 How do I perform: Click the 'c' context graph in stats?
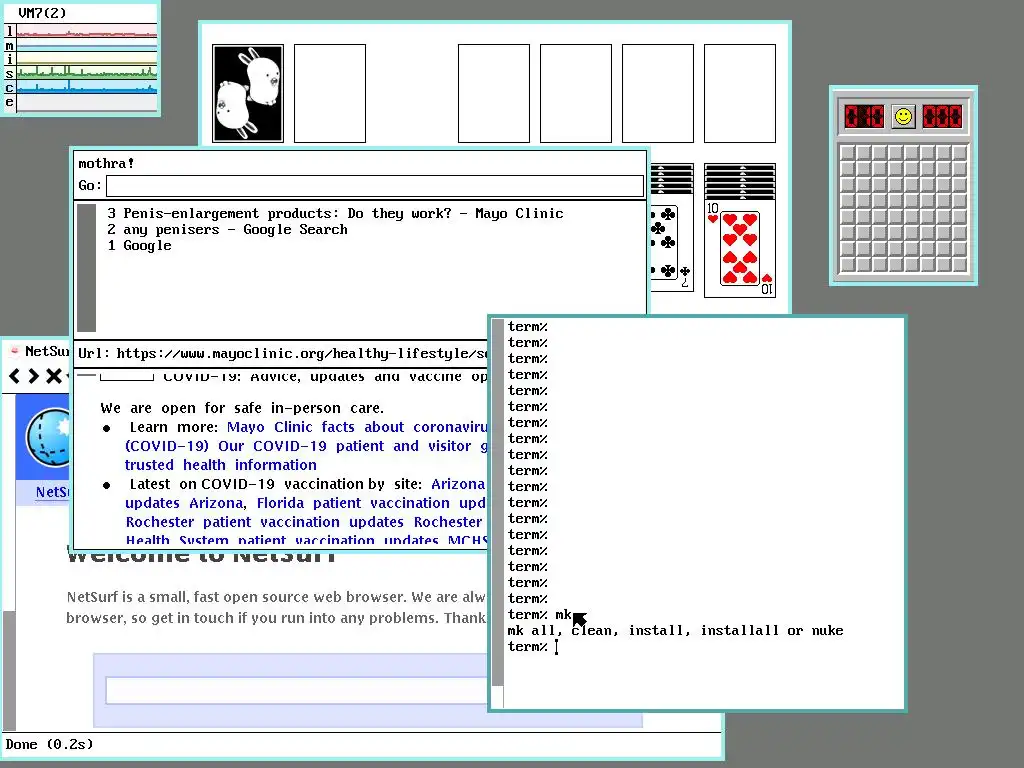point(87,87)
